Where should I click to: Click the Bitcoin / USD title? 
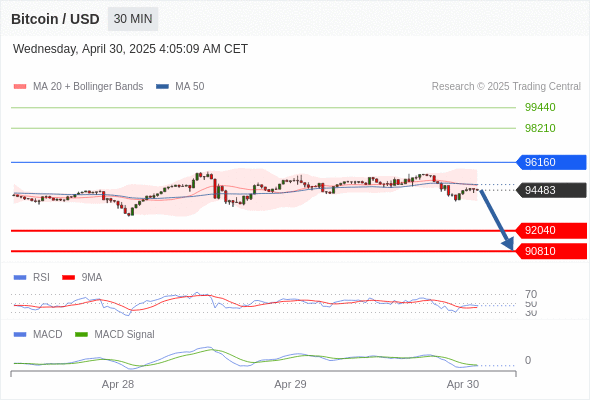pyautogui.click(x=55, y=19)
